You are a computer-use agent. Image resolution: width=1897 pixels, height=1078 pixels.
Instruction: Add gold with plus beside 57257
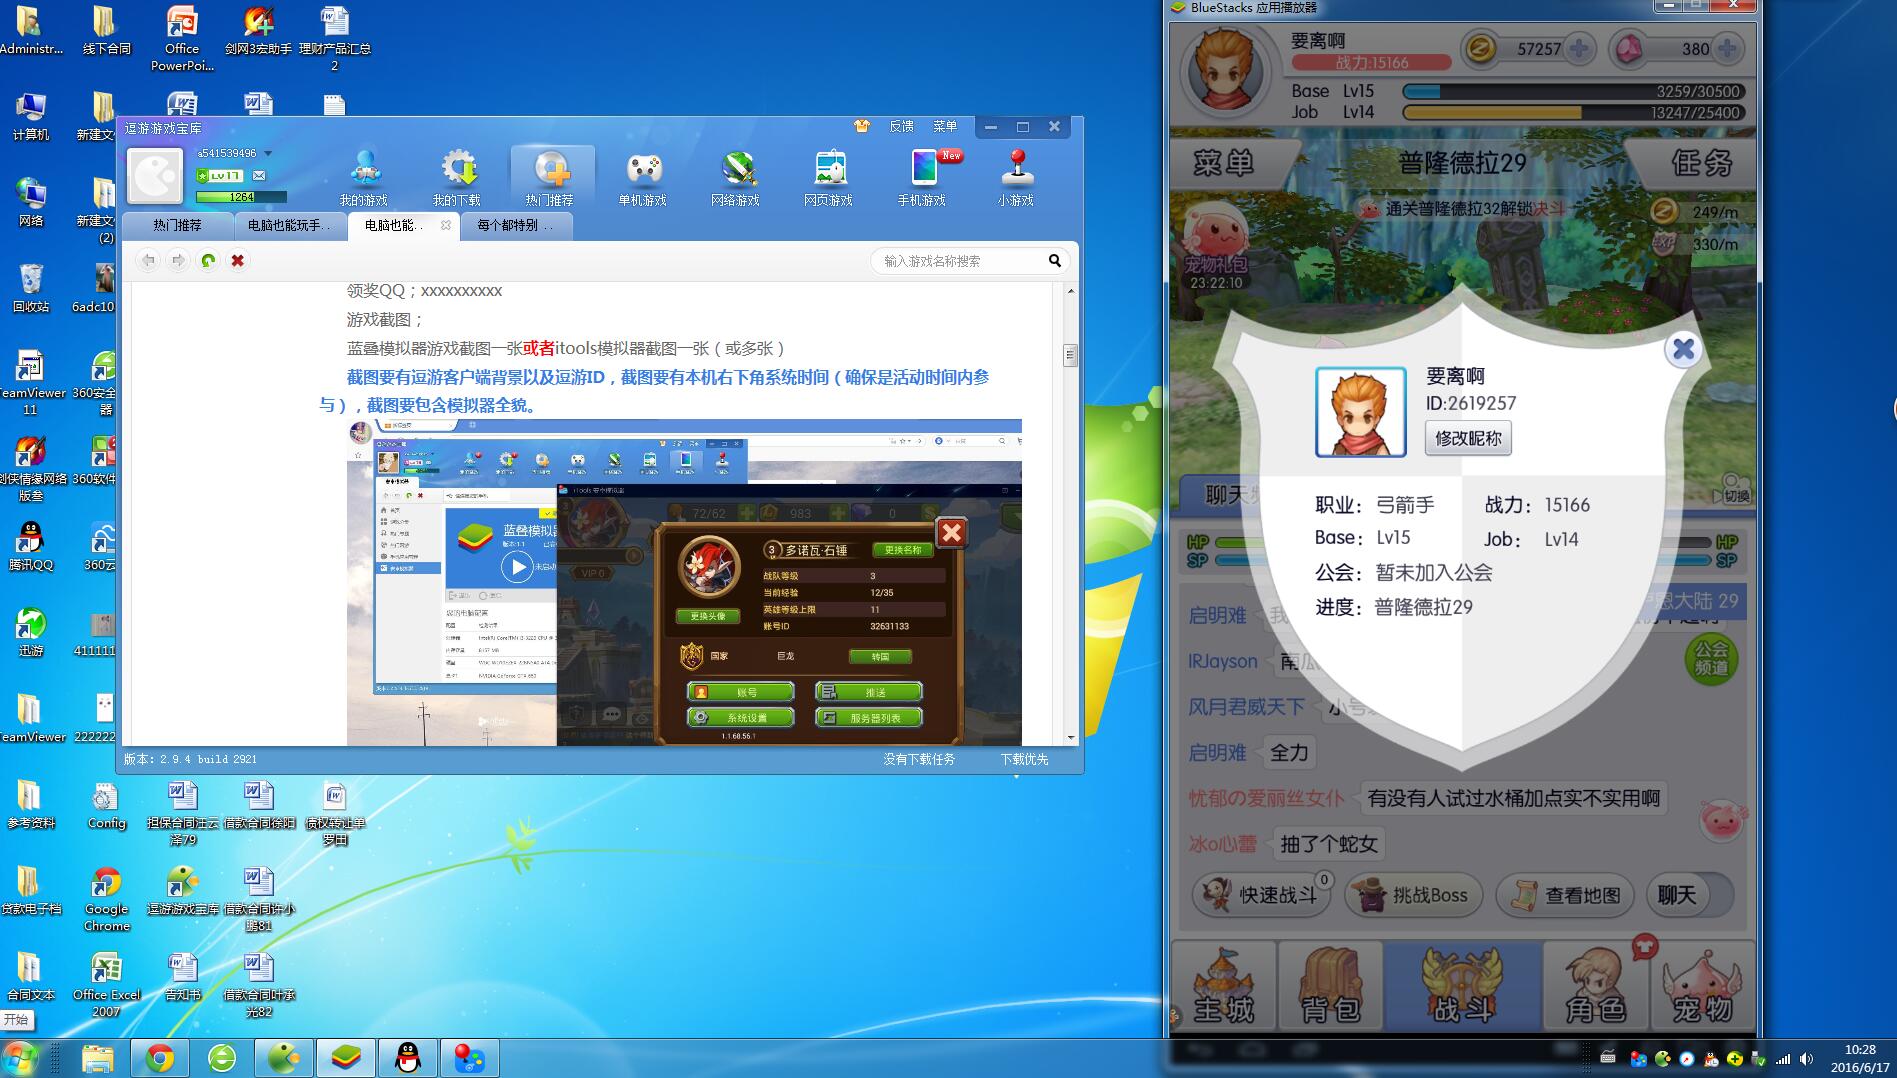point(1579,48)
